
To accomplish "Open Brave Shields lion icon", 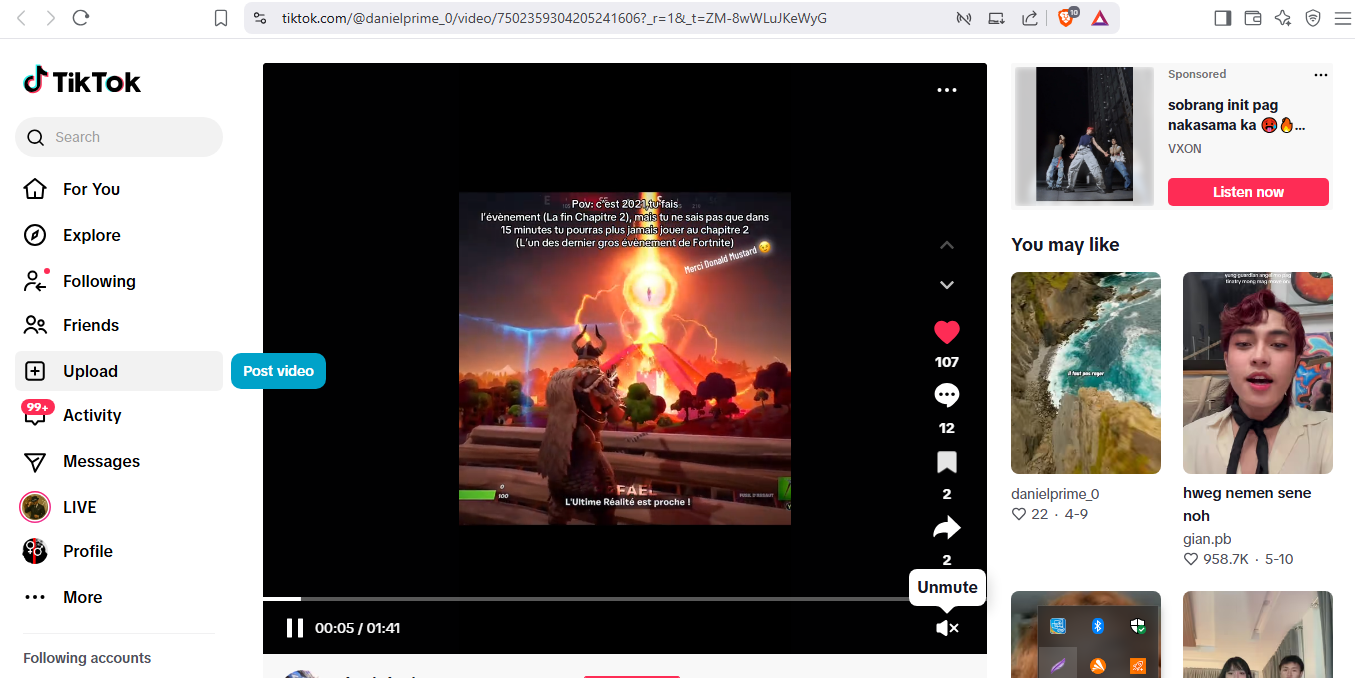I will pos(1066,18).
